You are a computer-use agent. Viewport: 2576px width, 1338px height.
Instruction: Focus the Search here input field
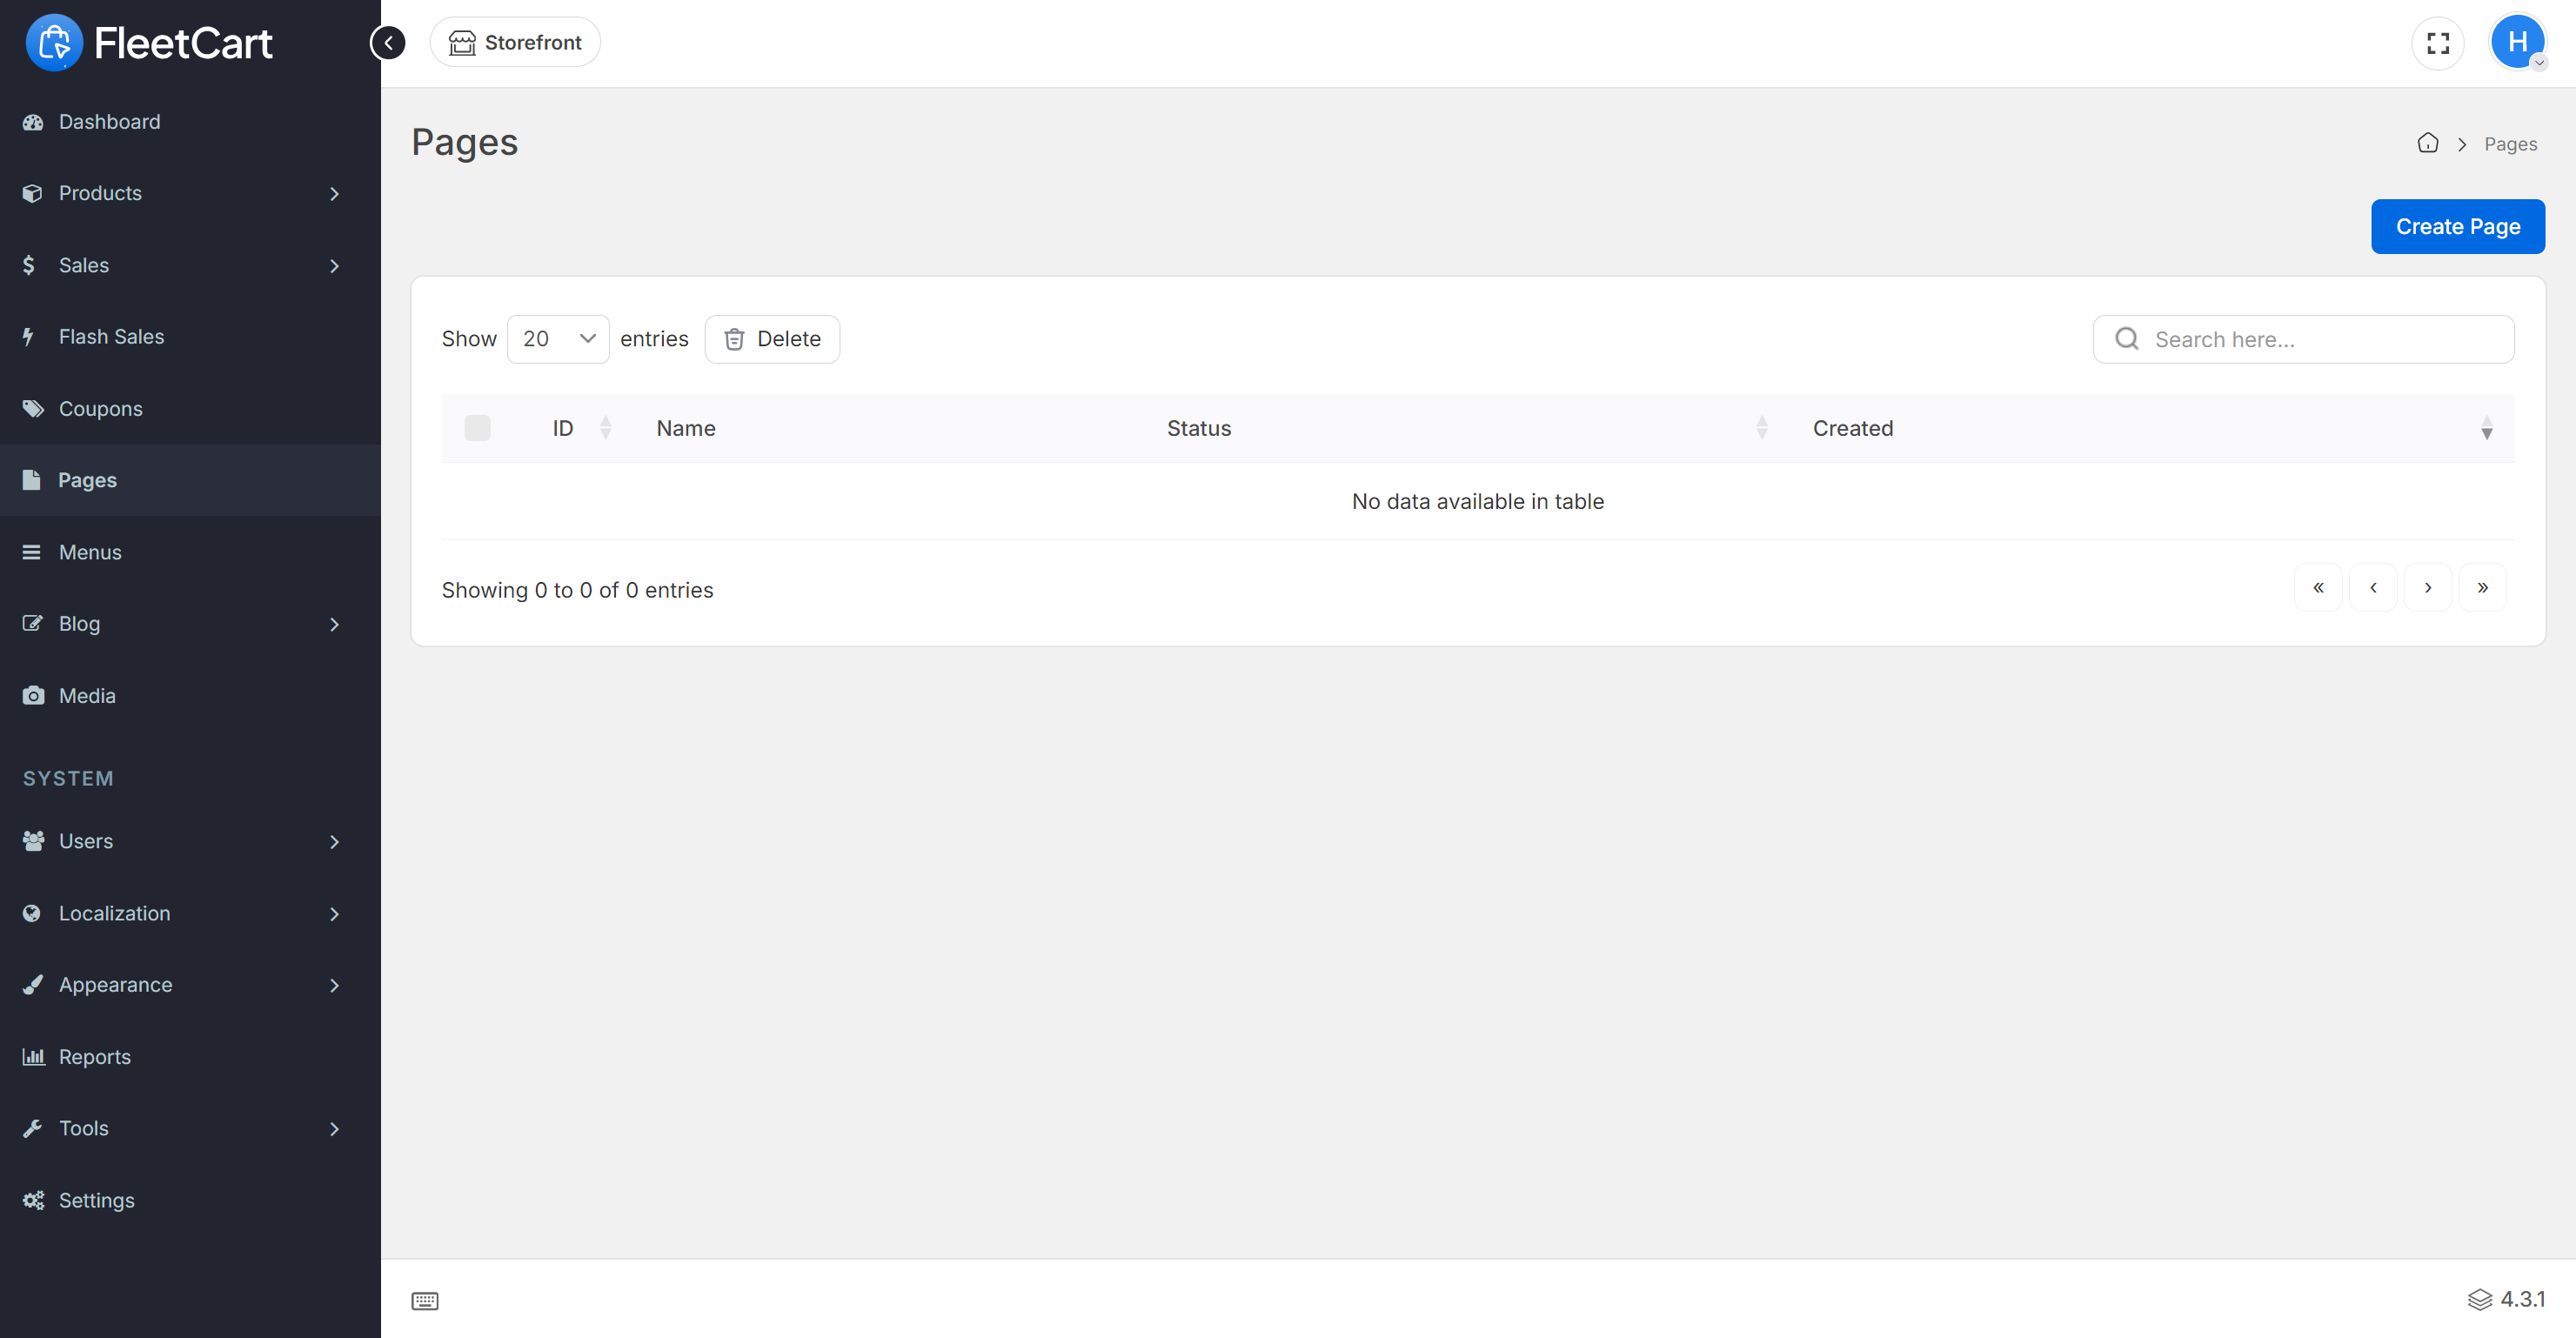2320,340
